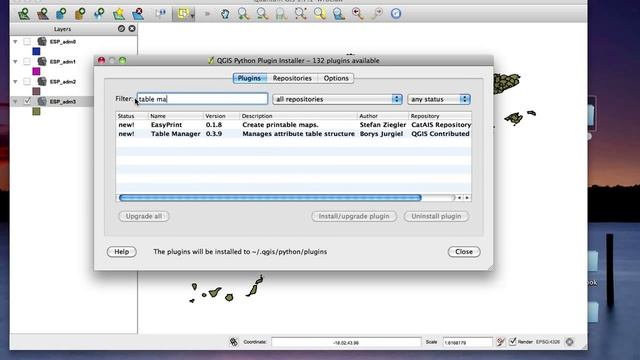Activate the Pan Map hand tool
The image size is (640, 360).
[x=225, y=14]
